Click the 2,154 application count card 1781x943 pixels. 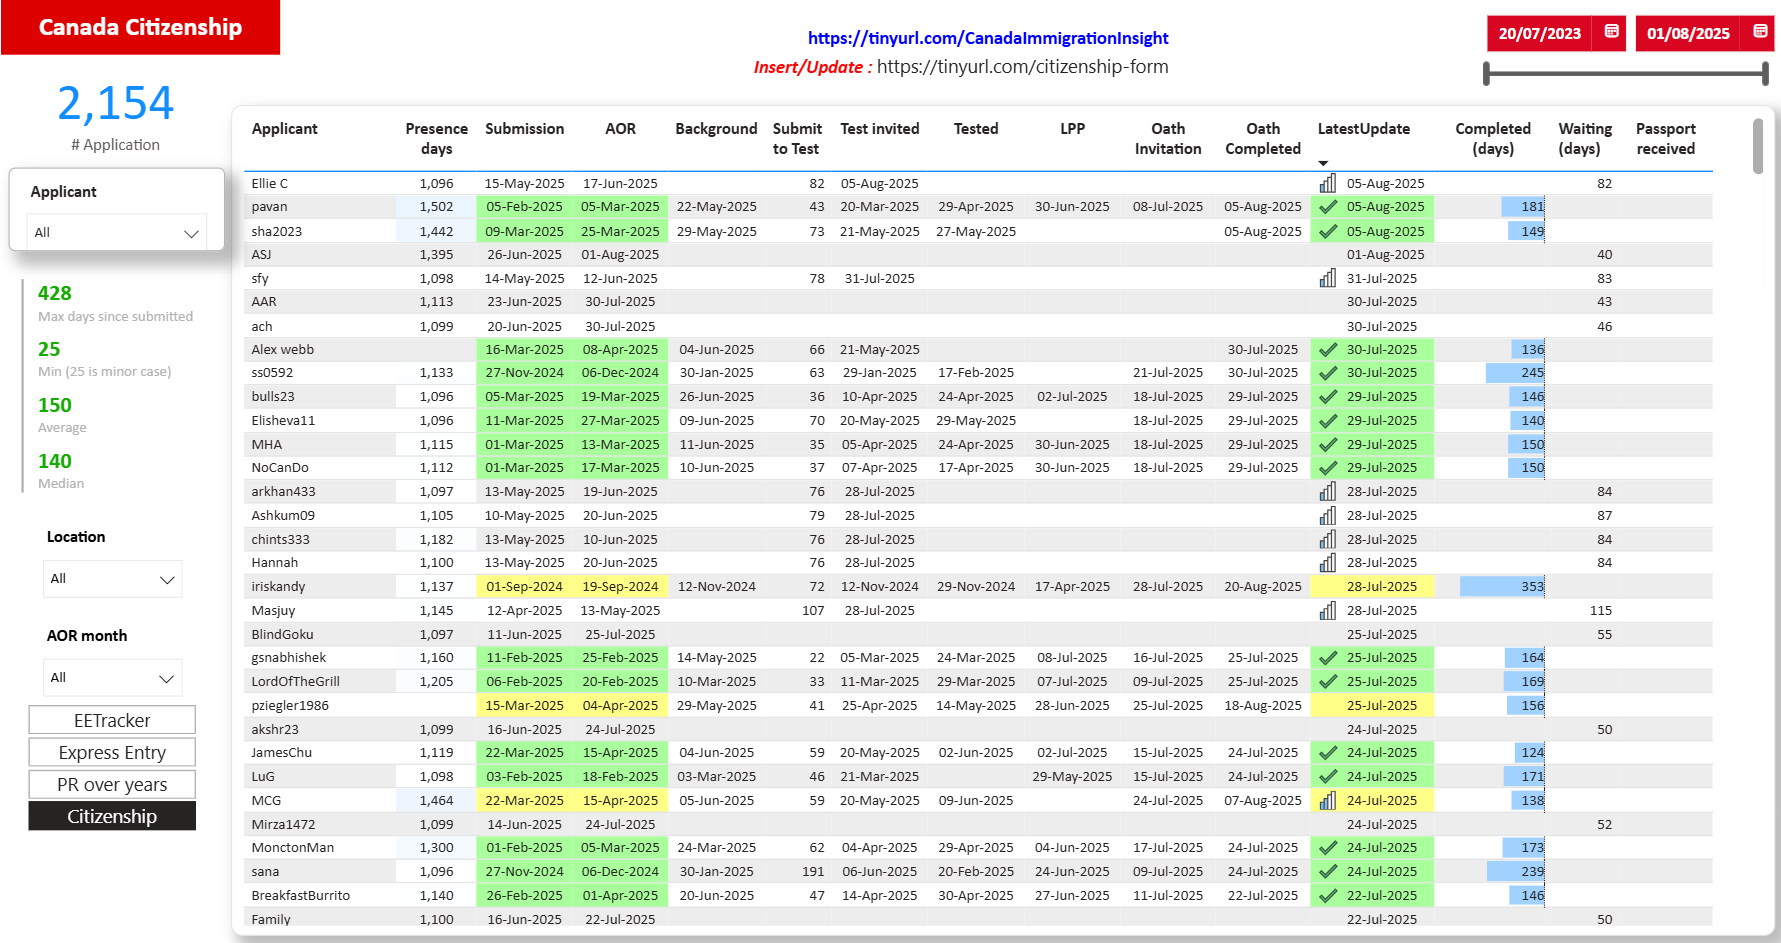click(115, 104)
